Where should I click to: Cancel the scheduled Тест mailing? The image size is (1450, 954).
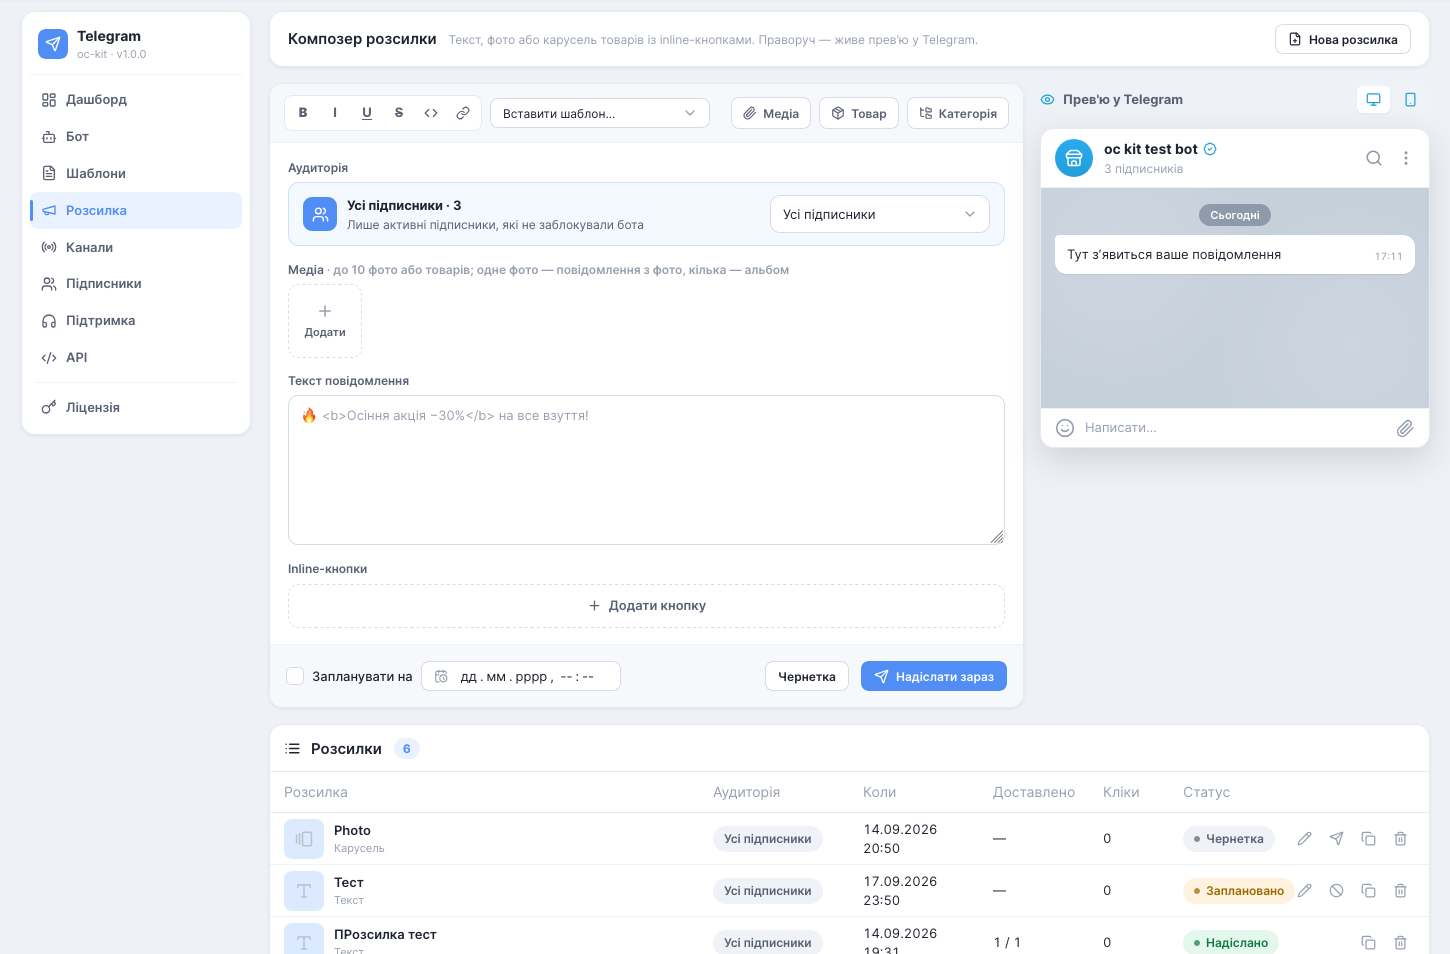pyautogui.click(x=1337, y=891)
